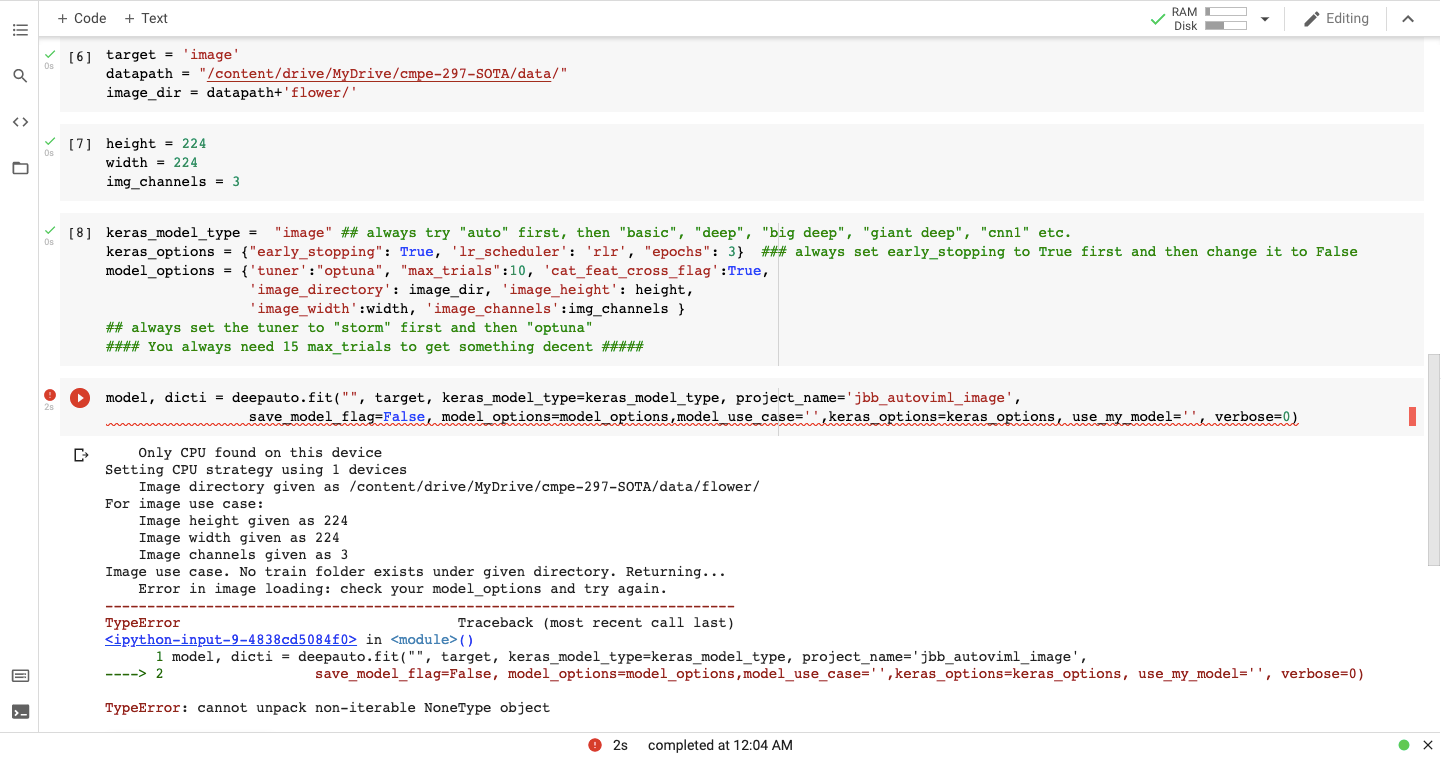This screenshot has height=770, width=1441.
Task: Click the datapath drive path link in cell 6
Action: pyautogui.click(x=382, y=74)
